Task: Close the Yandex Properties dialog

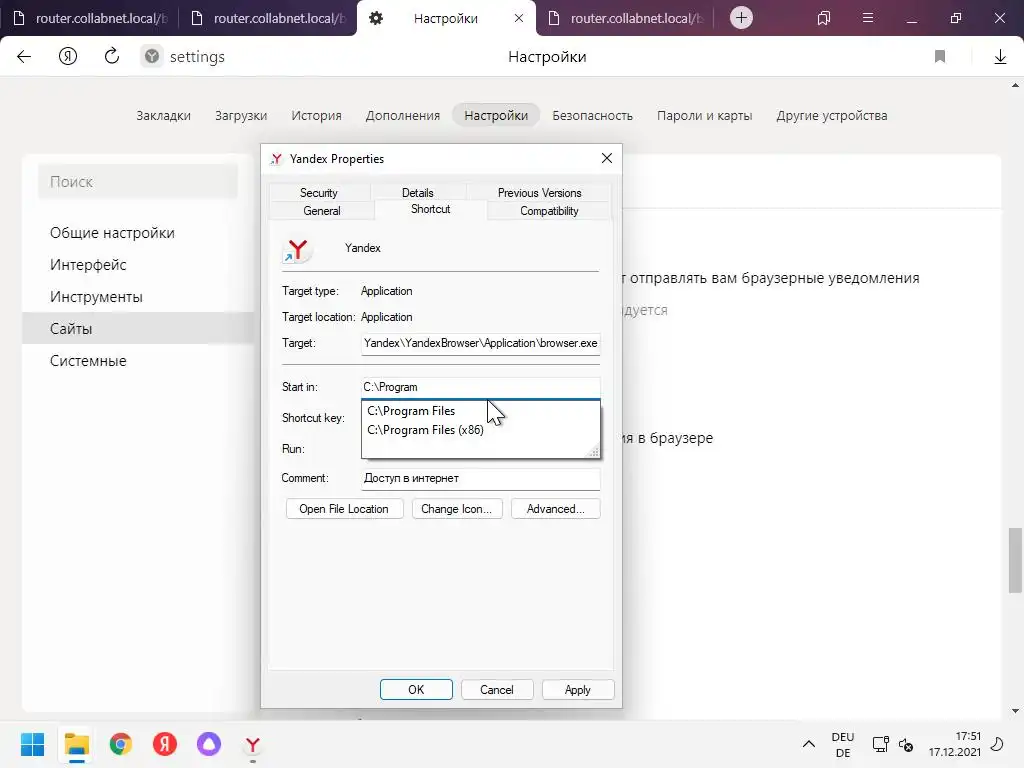Action: (607, 159)
